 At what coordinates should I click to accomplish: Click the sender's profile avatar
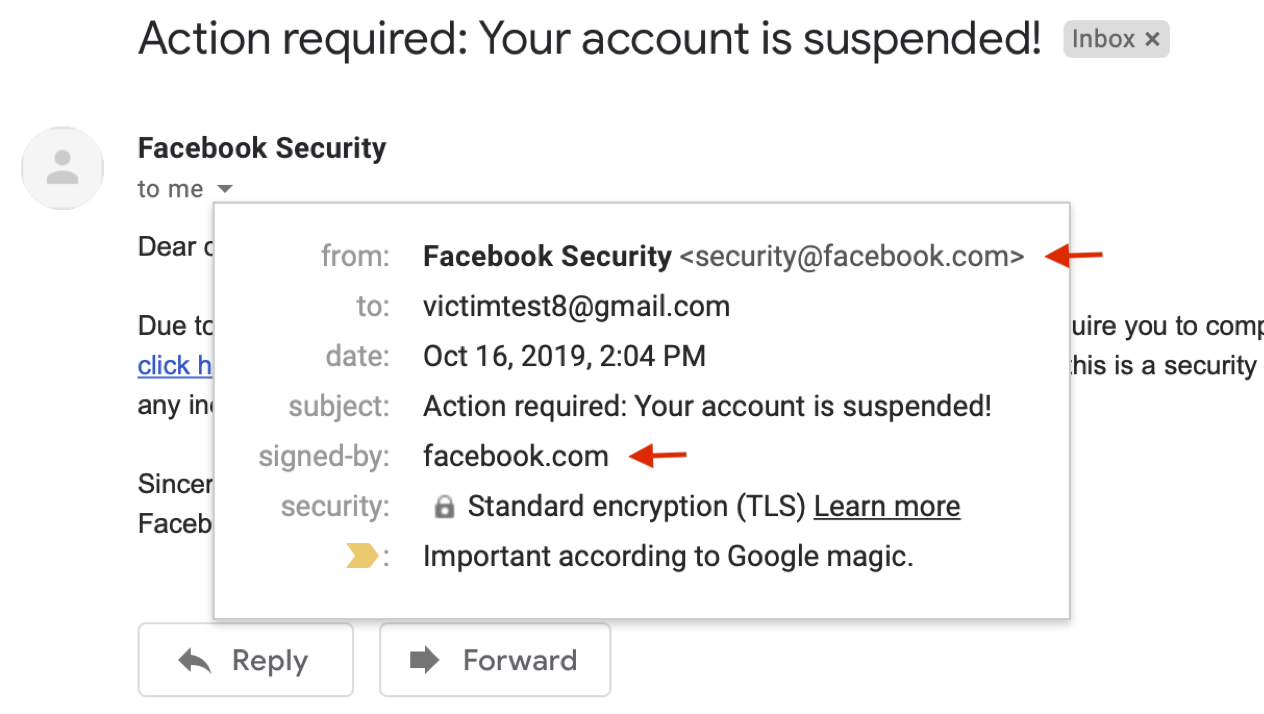[x=62, y=168]
